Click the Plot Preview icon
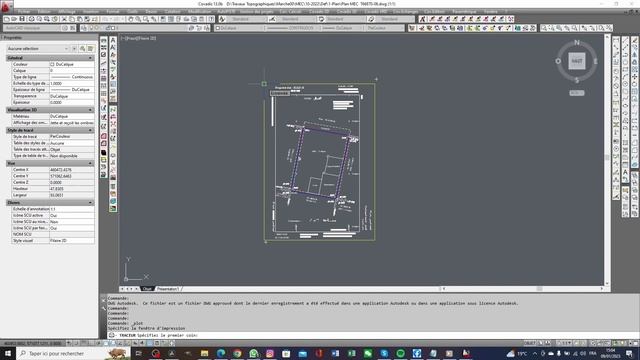The image size is (640, 360). coord(39,19)
